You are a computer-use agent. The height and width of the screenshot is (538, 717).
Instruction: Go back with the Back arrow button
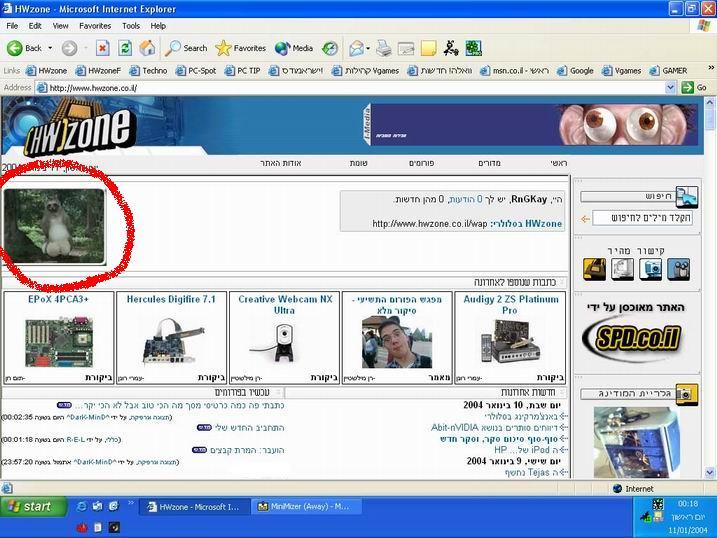(x=24, y=48)
